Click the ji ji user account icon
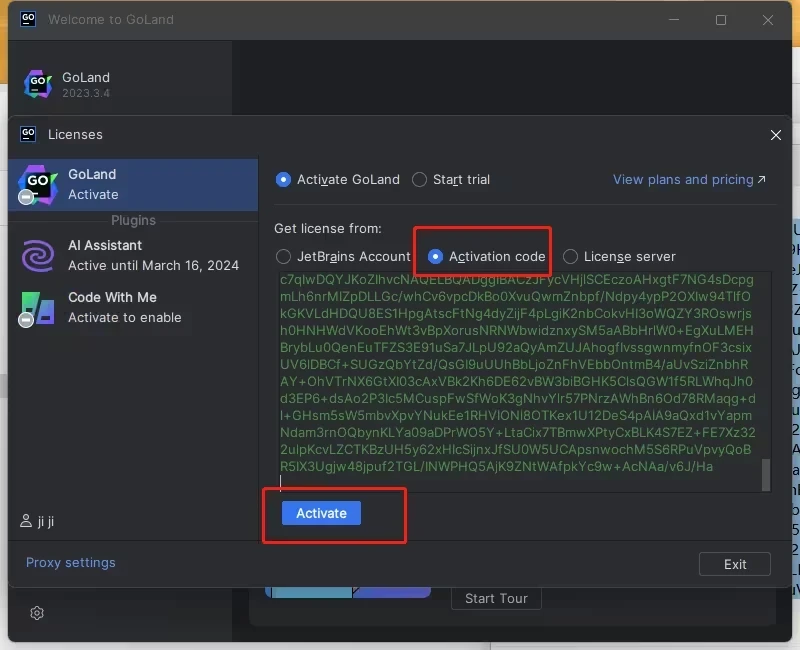 (x=26, y=521)
